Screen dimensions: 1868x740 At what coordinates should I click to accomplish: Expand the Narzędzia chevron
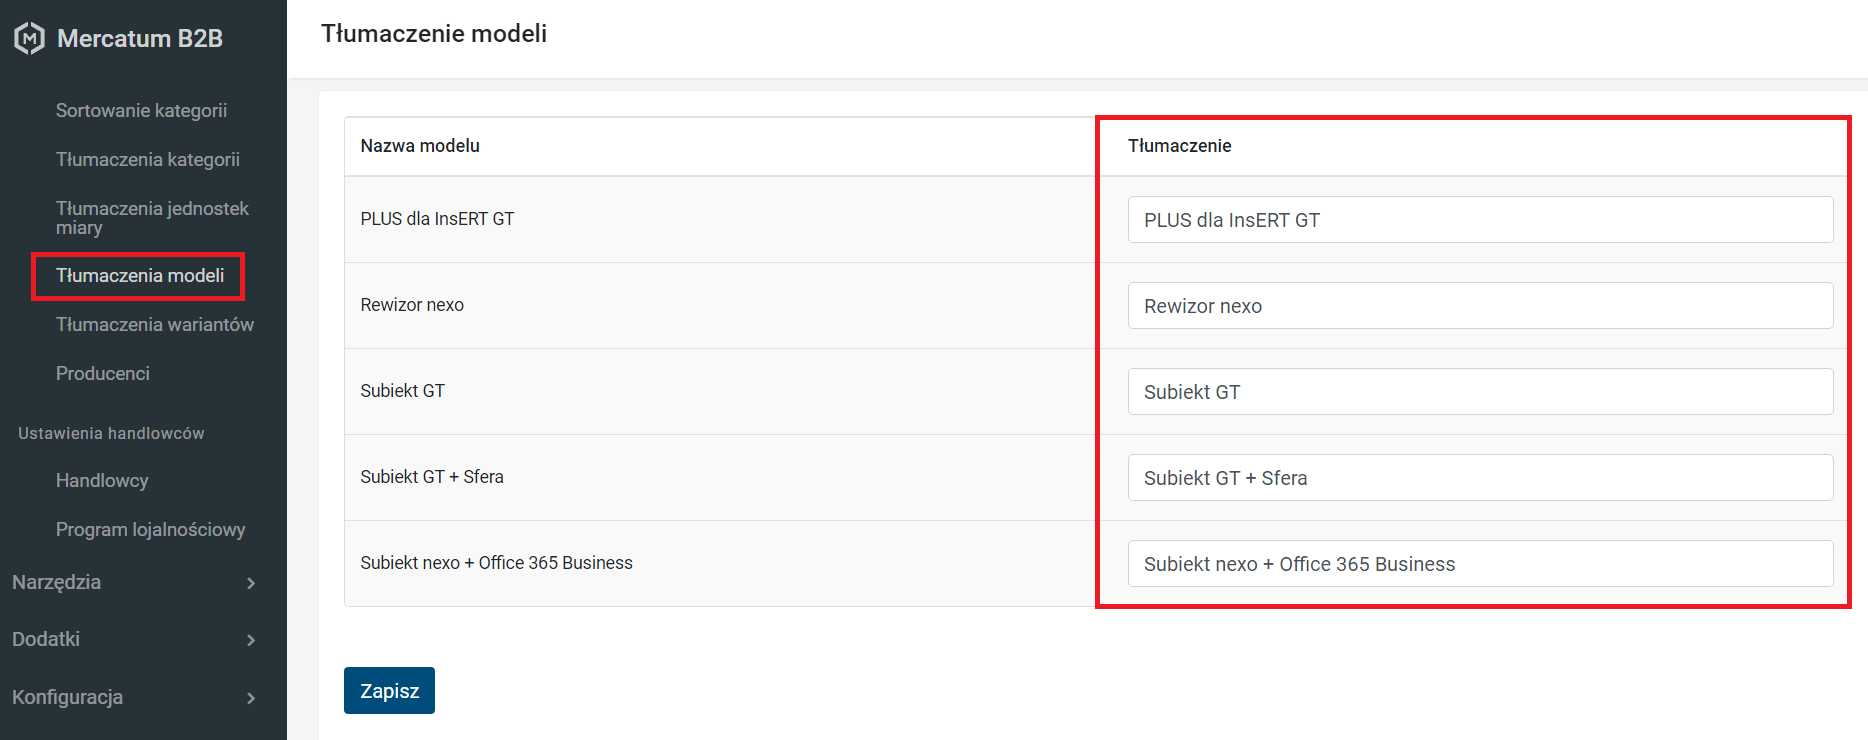(x=251, y=583)
